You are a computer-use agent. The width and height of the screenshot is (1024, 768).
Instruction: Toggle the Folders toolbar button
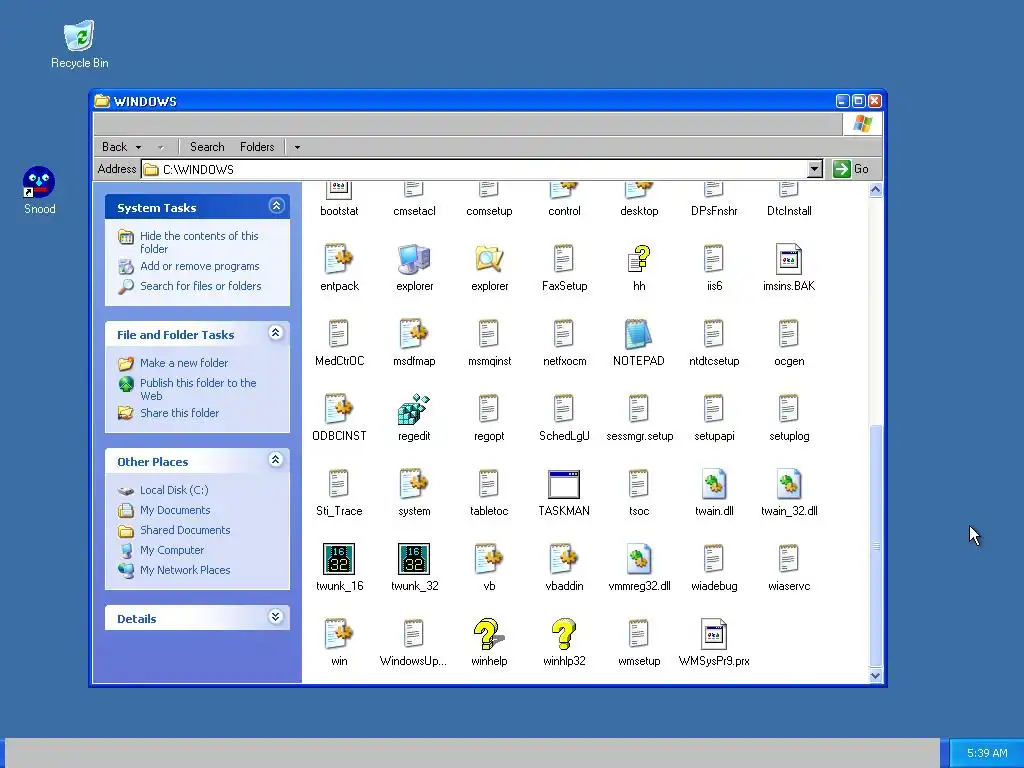point(257,147)
